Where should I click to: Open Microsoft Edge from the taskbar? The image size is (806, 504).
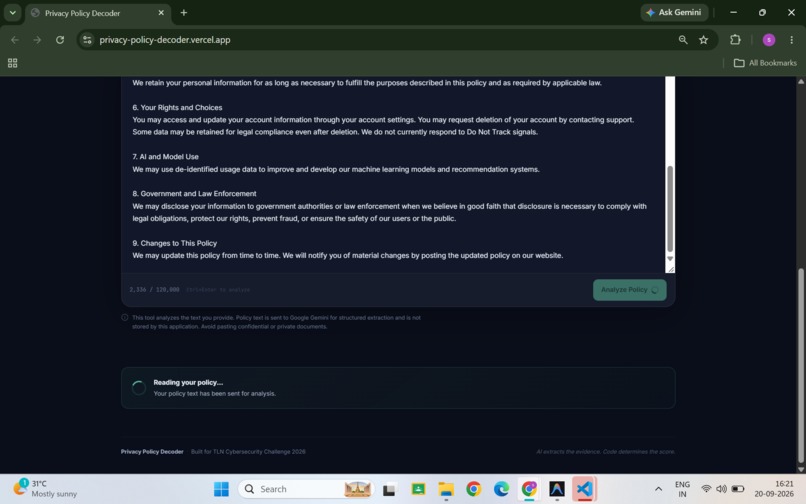tap(501, 489)
